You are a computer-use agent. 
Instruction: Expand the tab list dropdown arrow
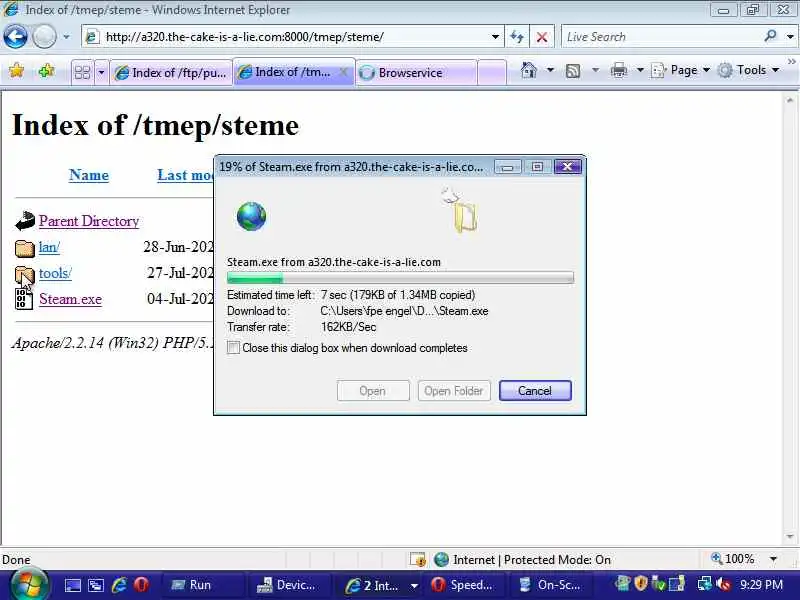(101, 72)
